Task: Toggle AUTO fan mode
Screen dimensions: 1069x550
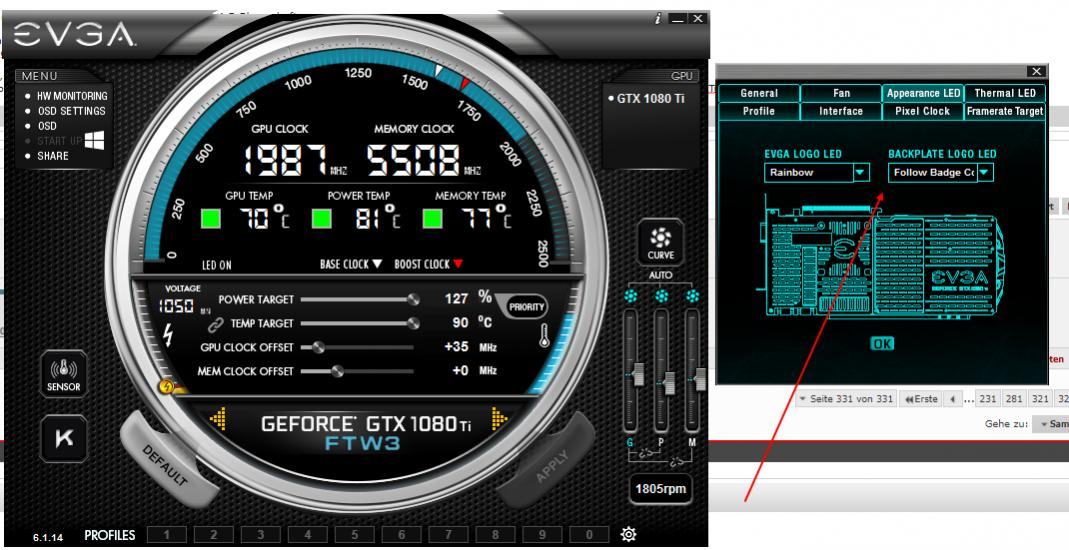Action: 660,275
